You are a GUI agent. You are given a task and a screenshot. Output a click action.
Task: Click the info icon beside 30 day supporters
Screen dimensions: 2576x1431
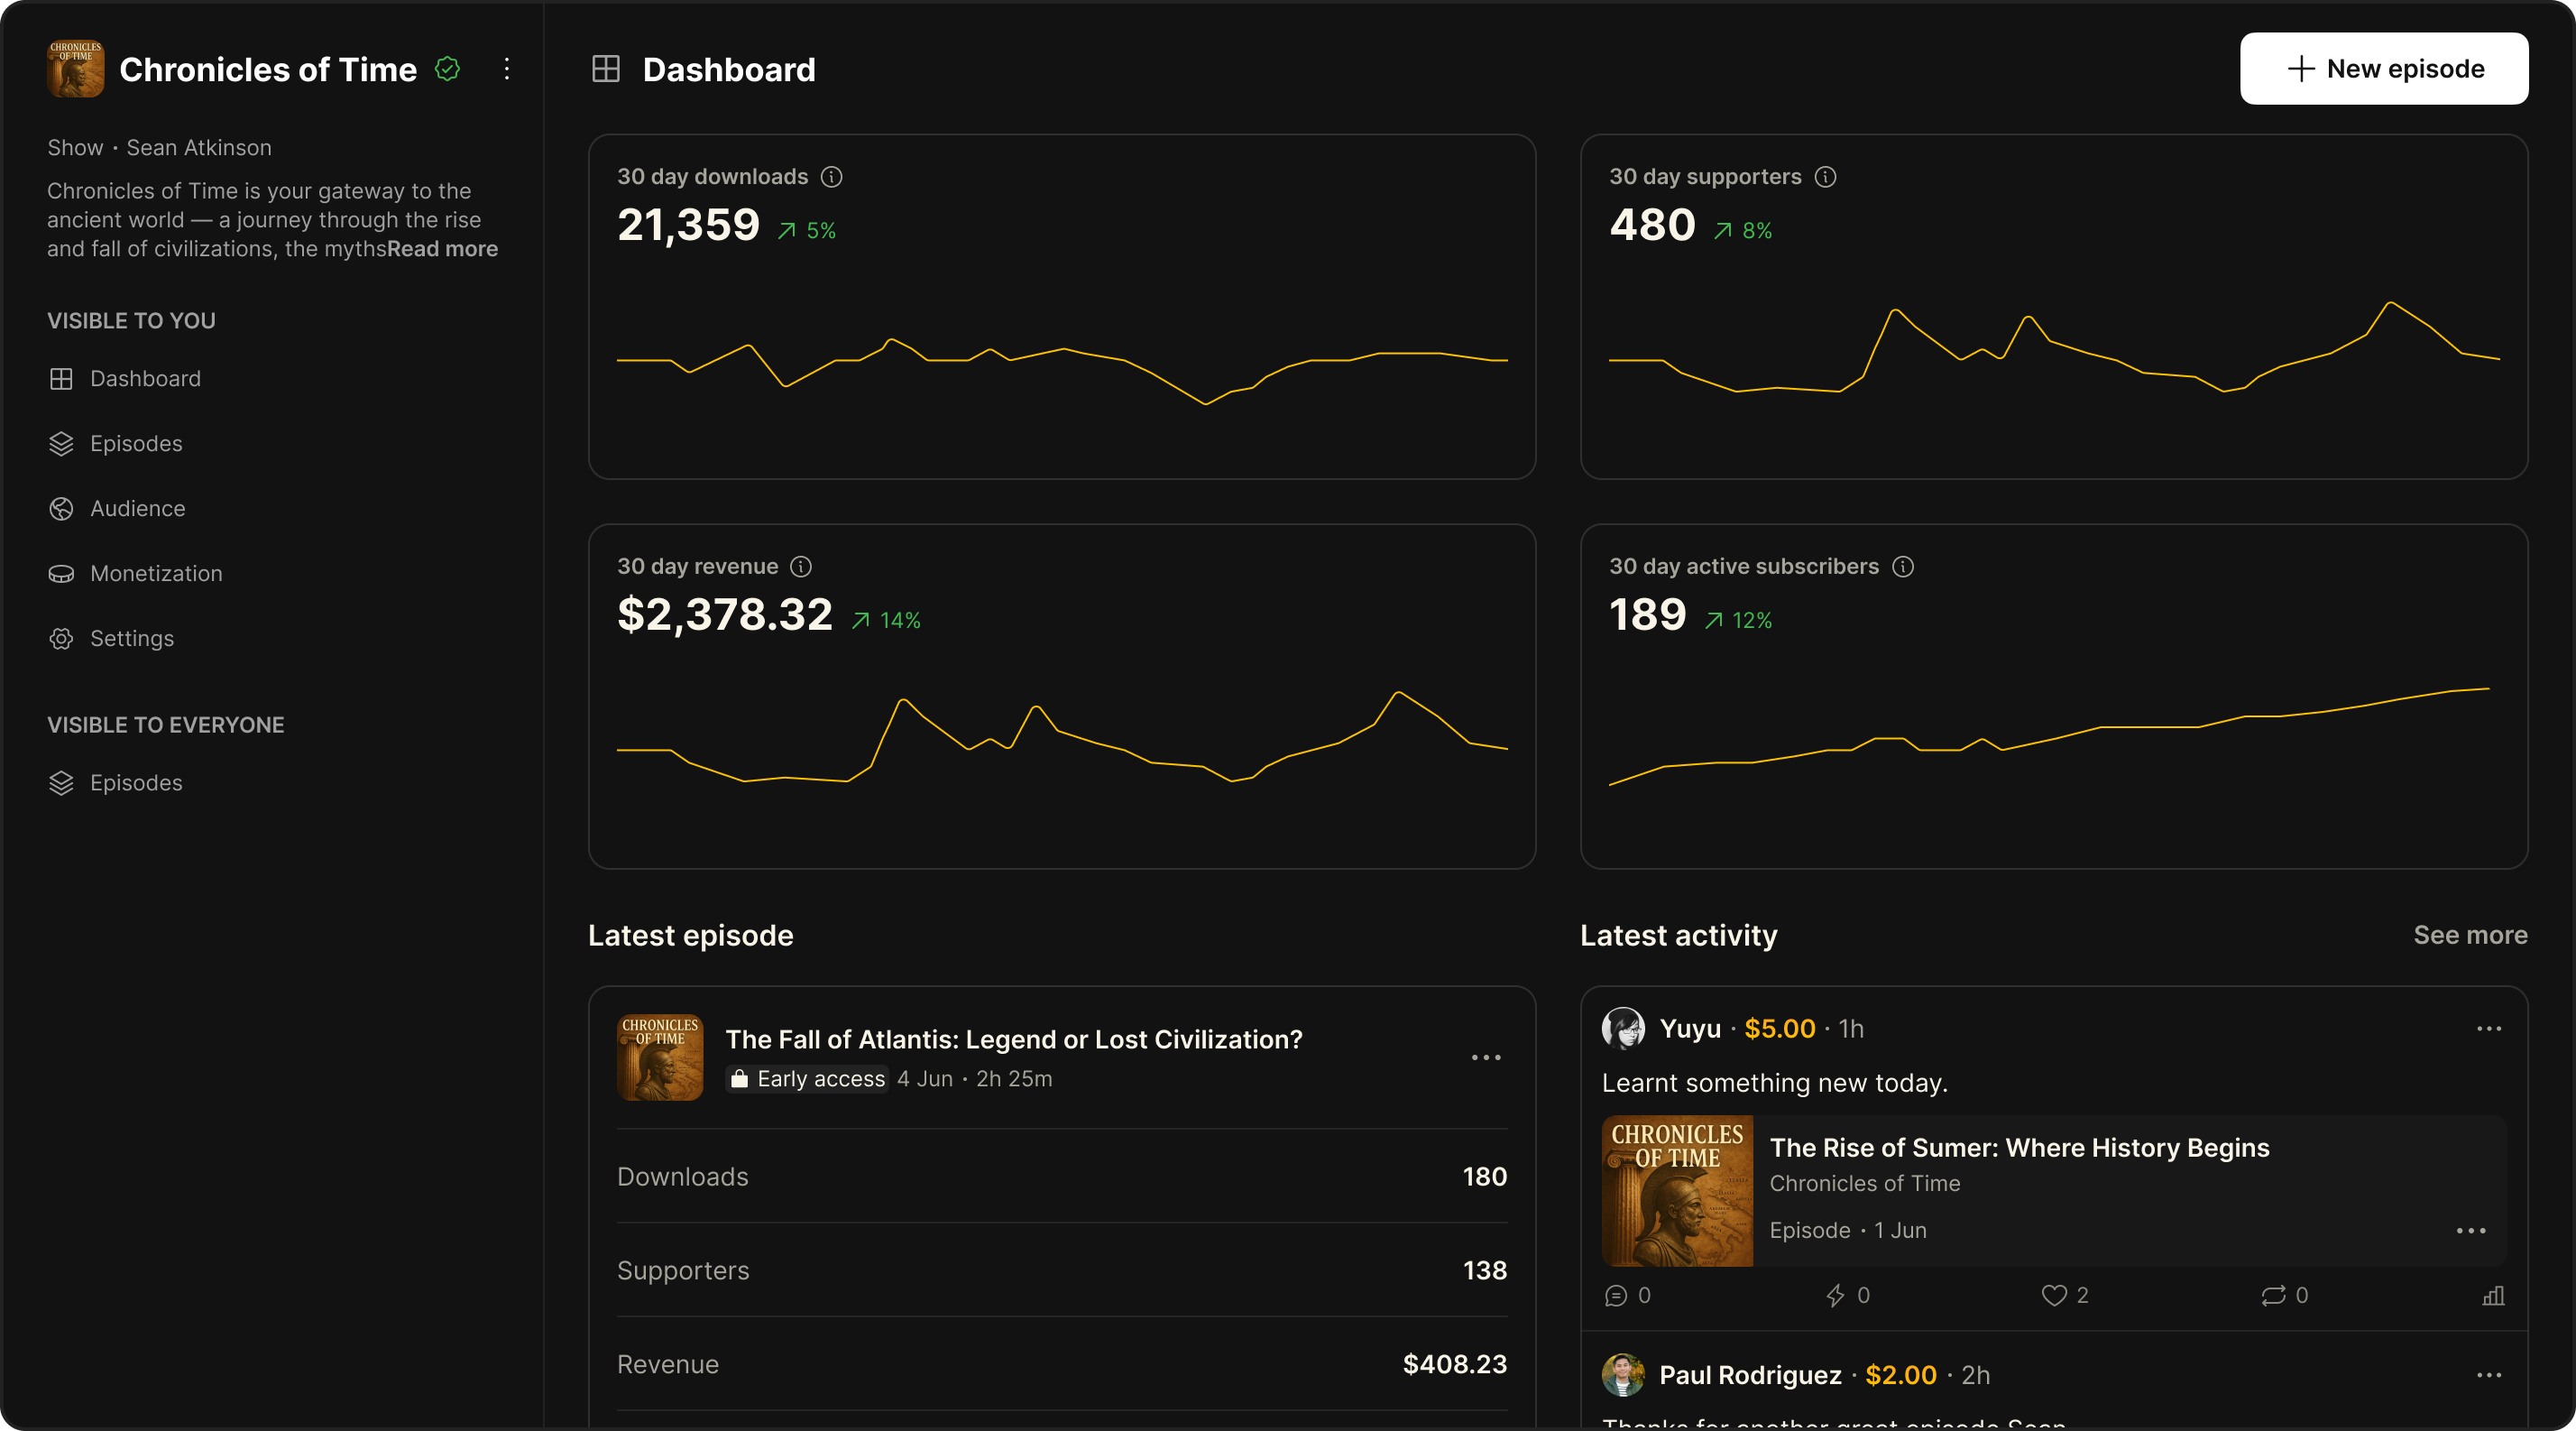1825,177
